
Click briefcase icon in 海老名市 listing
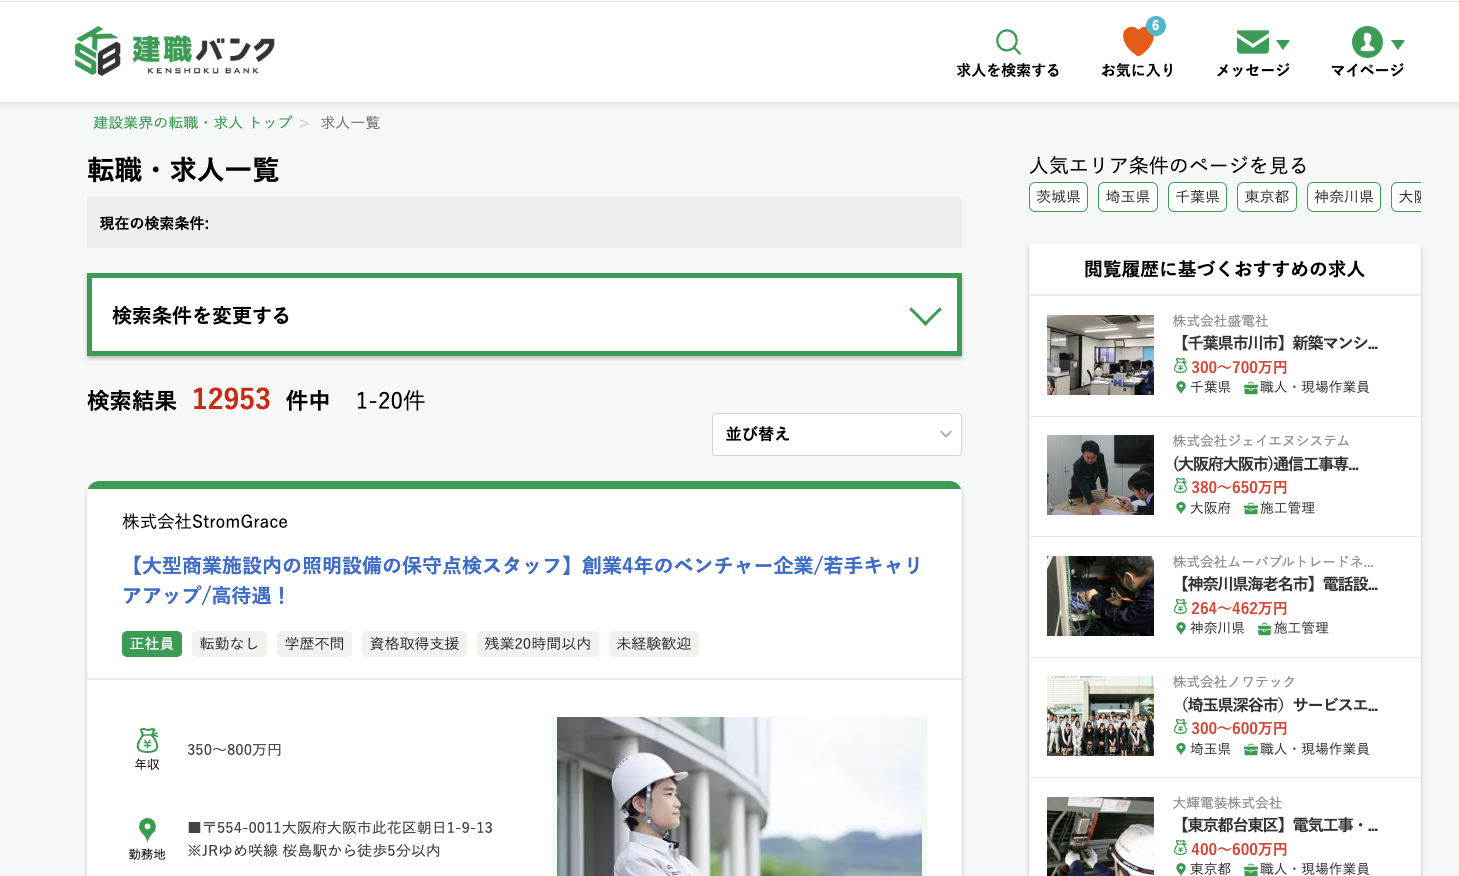coord(1264,629)
